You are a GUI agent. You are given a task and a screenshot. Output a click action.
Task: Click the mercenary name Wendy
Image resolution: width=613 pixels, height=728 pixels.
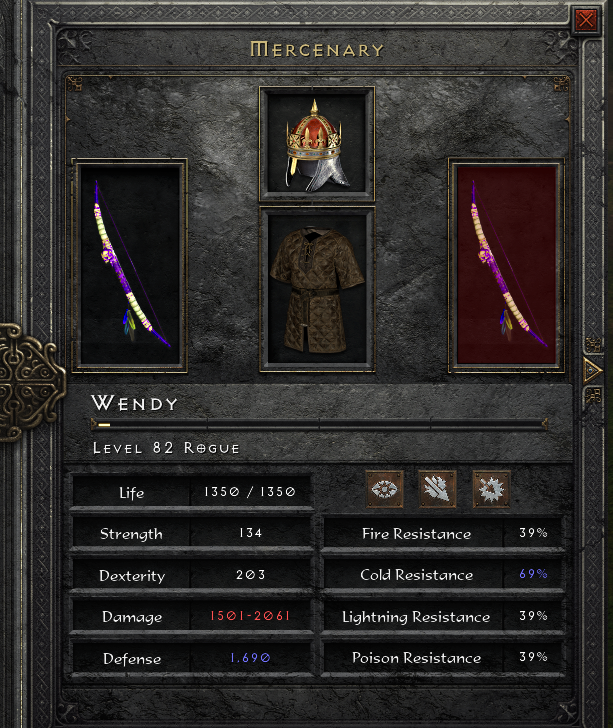coord(135,403)
